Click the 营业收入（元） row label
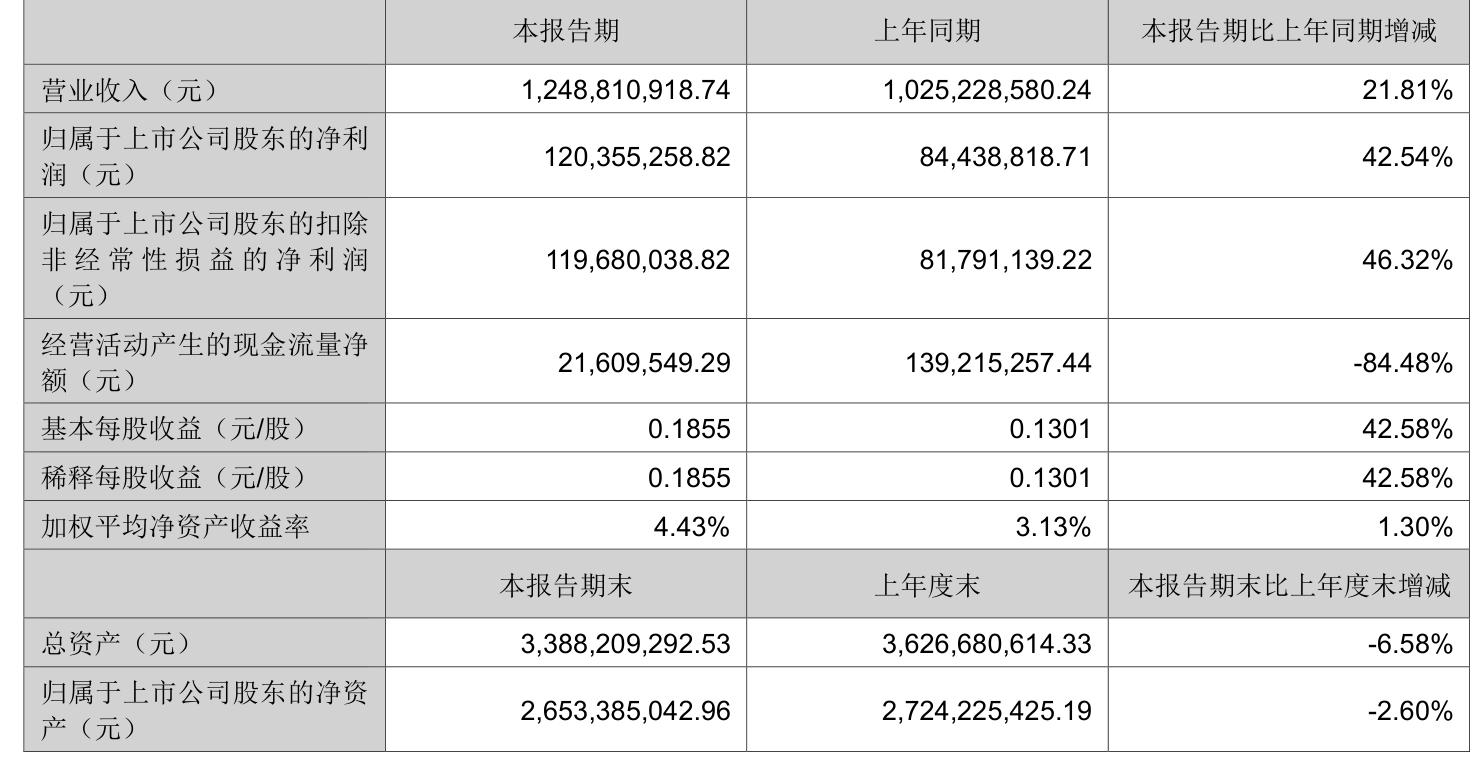1479x760 pixels. (128, 91)
